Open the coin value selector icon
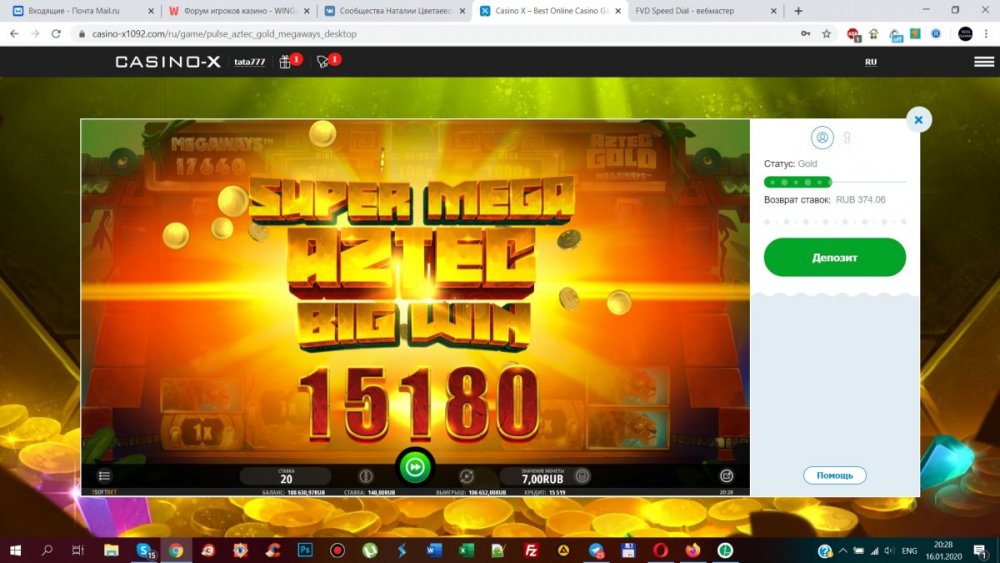 [x=583, y=476]
